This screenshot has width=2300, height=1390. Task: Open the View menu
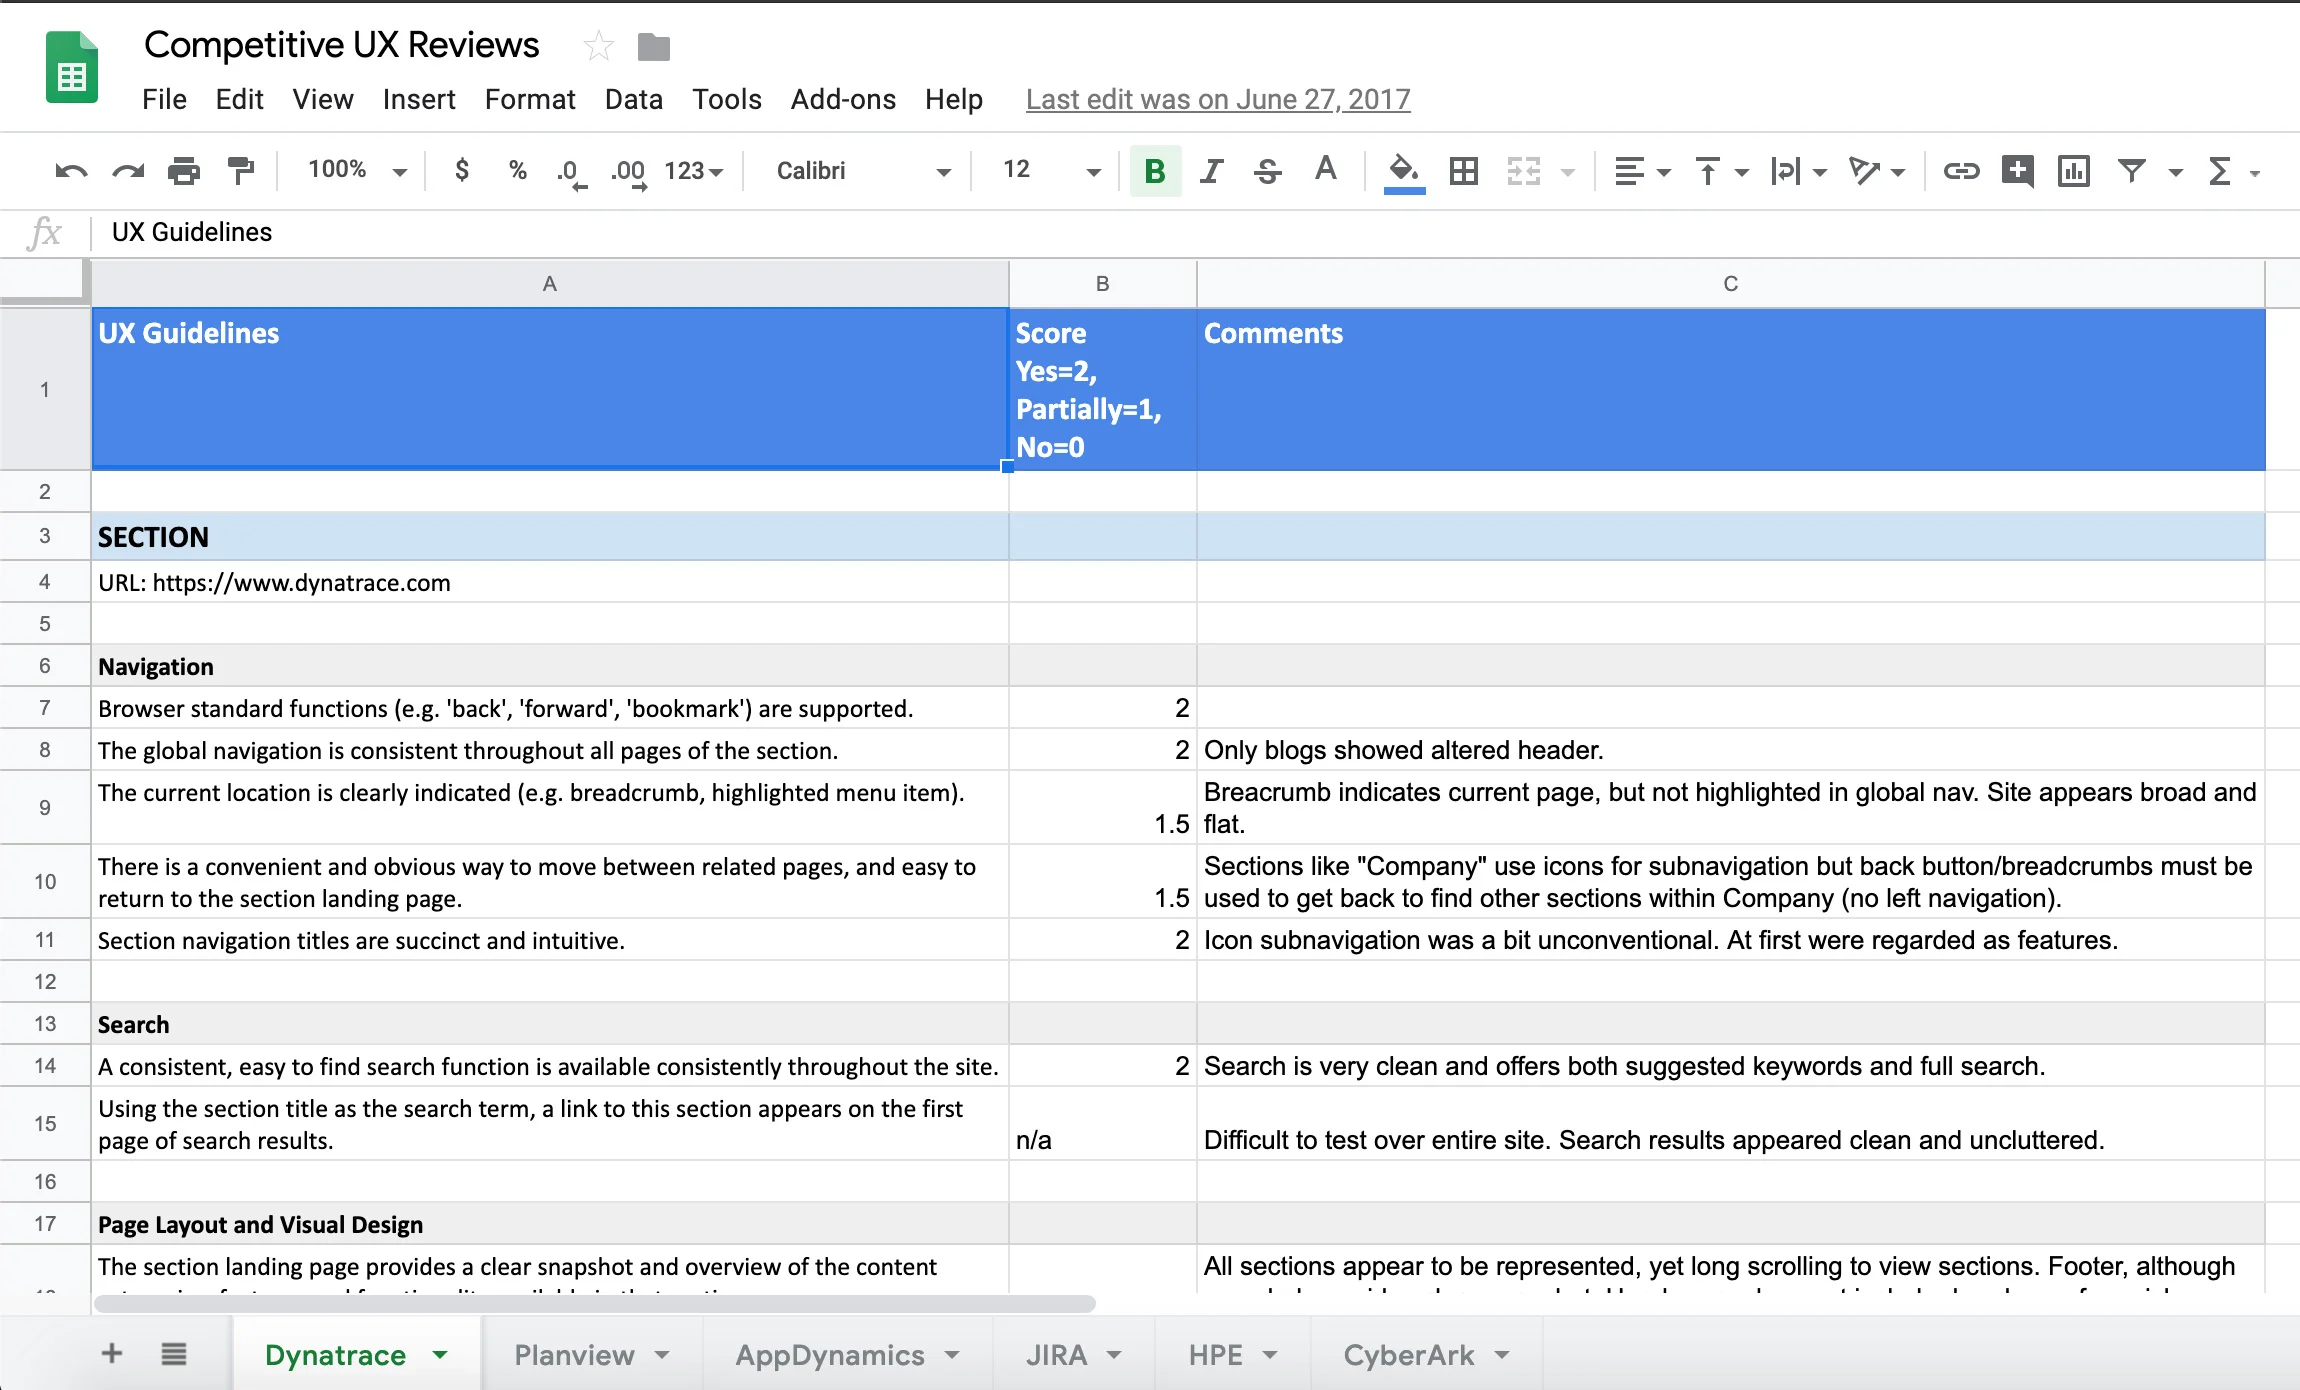tap(323, 99)
